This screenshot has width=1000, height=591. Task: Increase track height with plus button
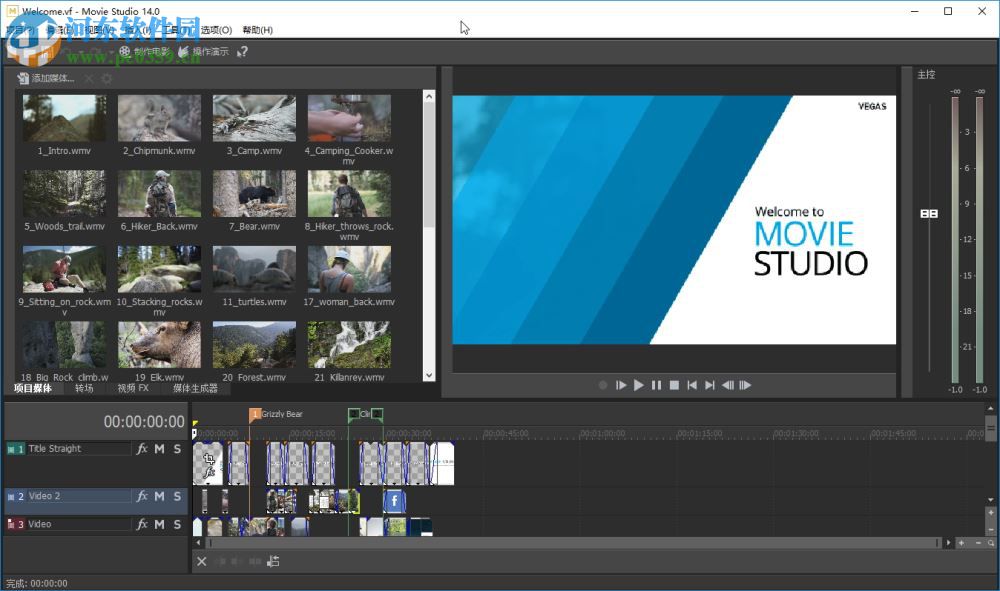[x=990, y=513]
